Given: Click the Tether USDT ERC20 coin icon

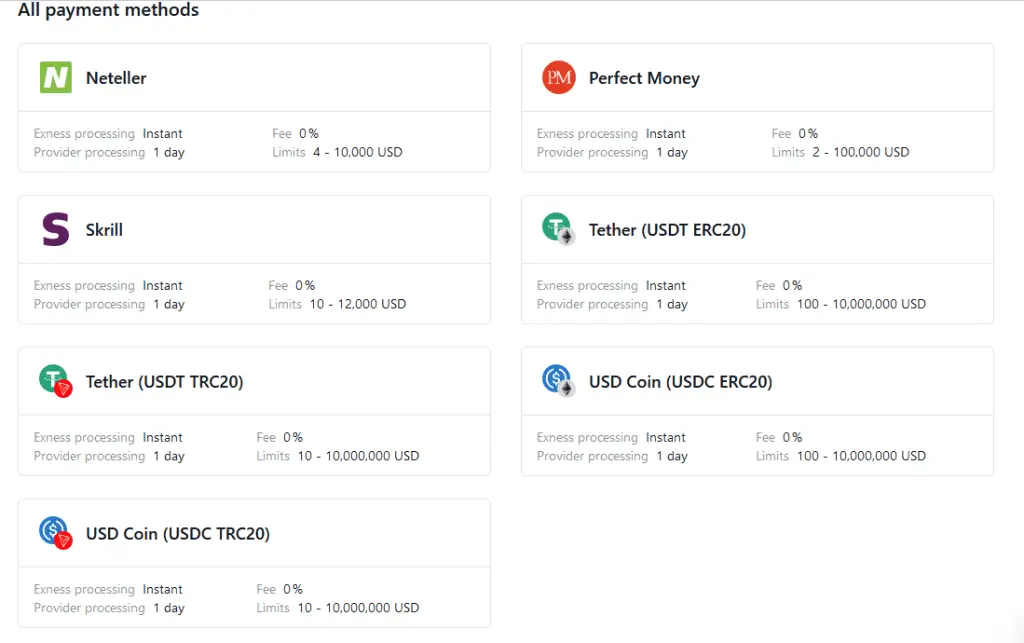Looking at the screenshot, I should point(558,229).
